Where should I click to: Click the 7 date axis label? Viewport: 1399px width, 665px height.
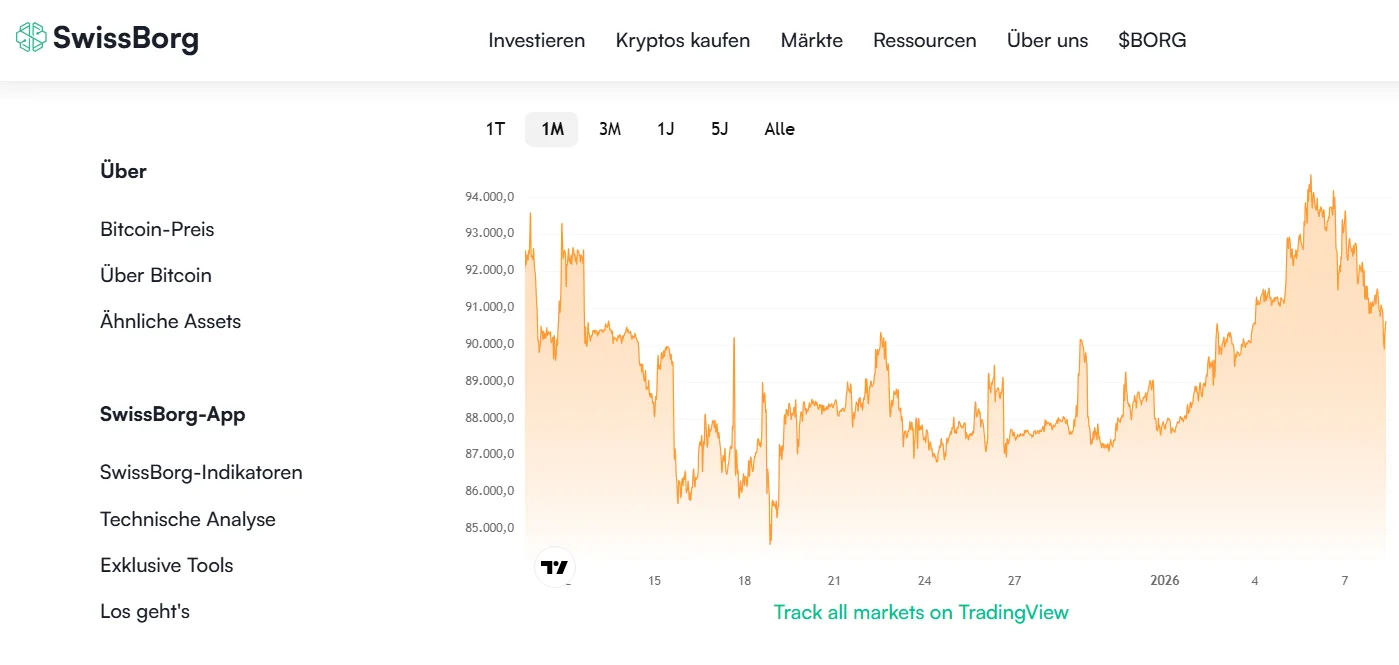1345,581
